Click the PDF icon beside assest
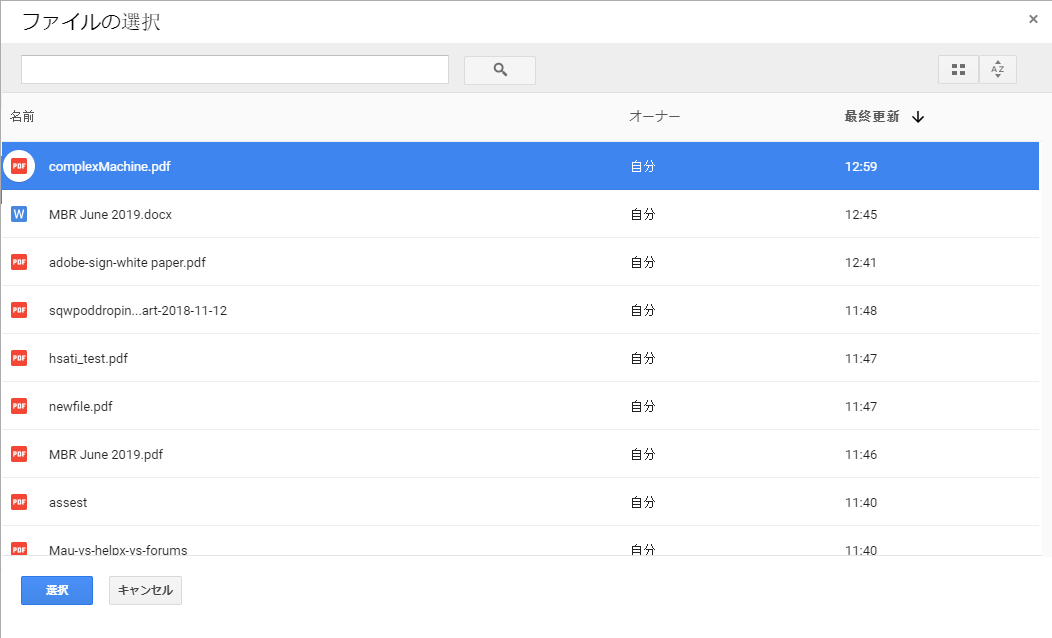 19,502
